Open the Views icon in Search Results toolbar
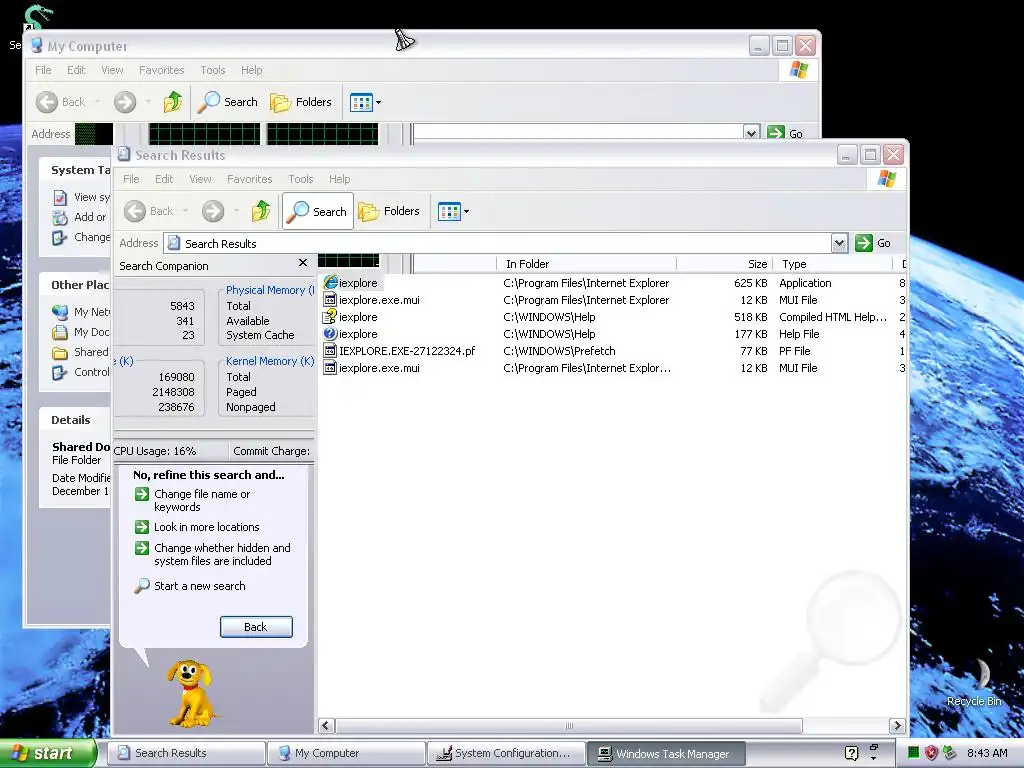The width and height of the screenshot is (1024, 768). coord(449,212)
